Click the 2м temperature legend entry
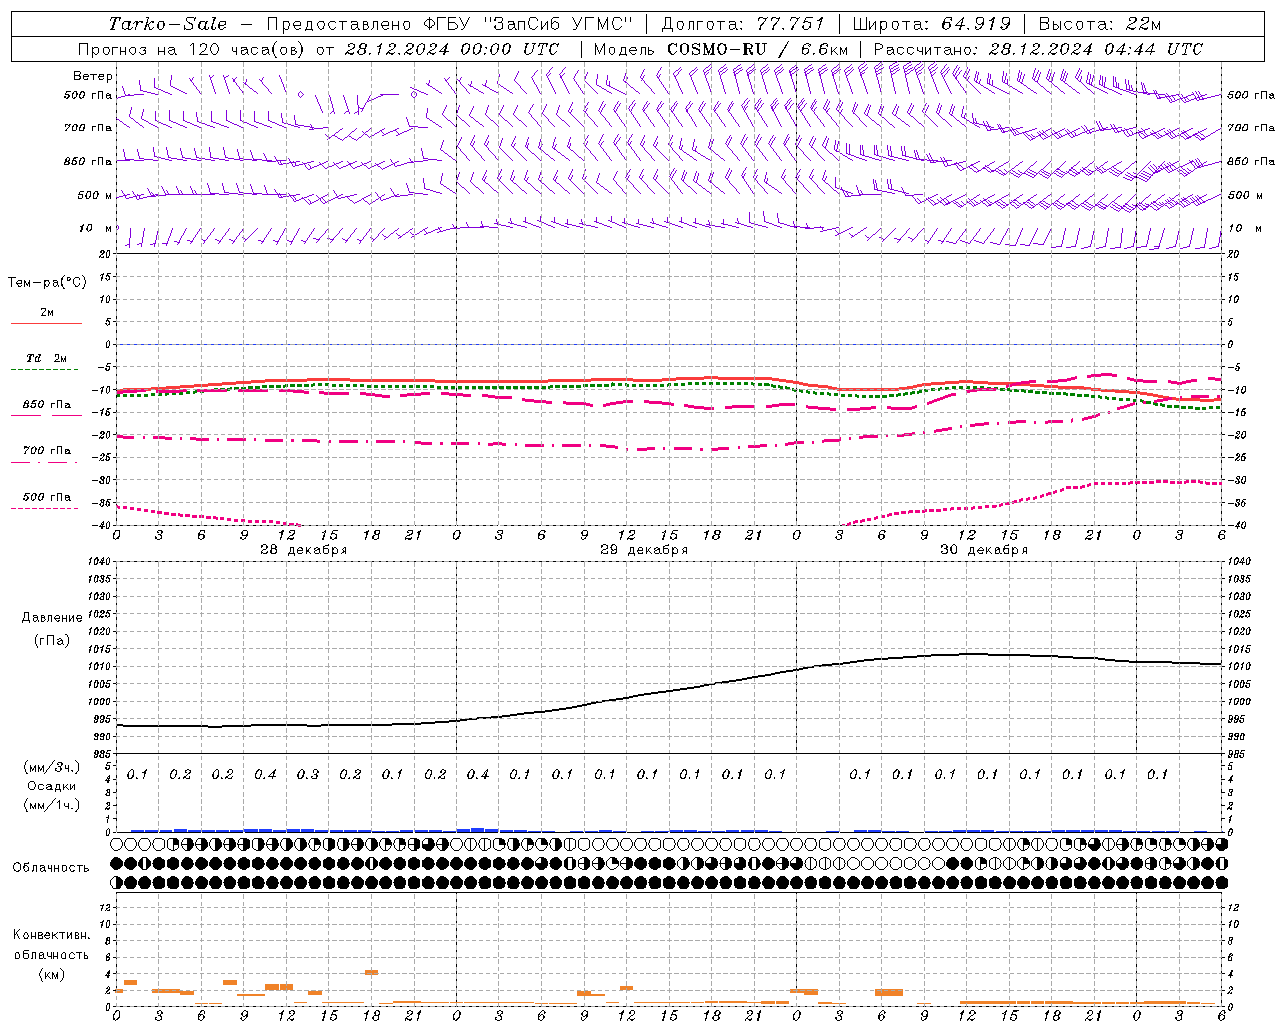Image resolution: width=1280 pixels, height=1024 pixels. click(47, 313)
